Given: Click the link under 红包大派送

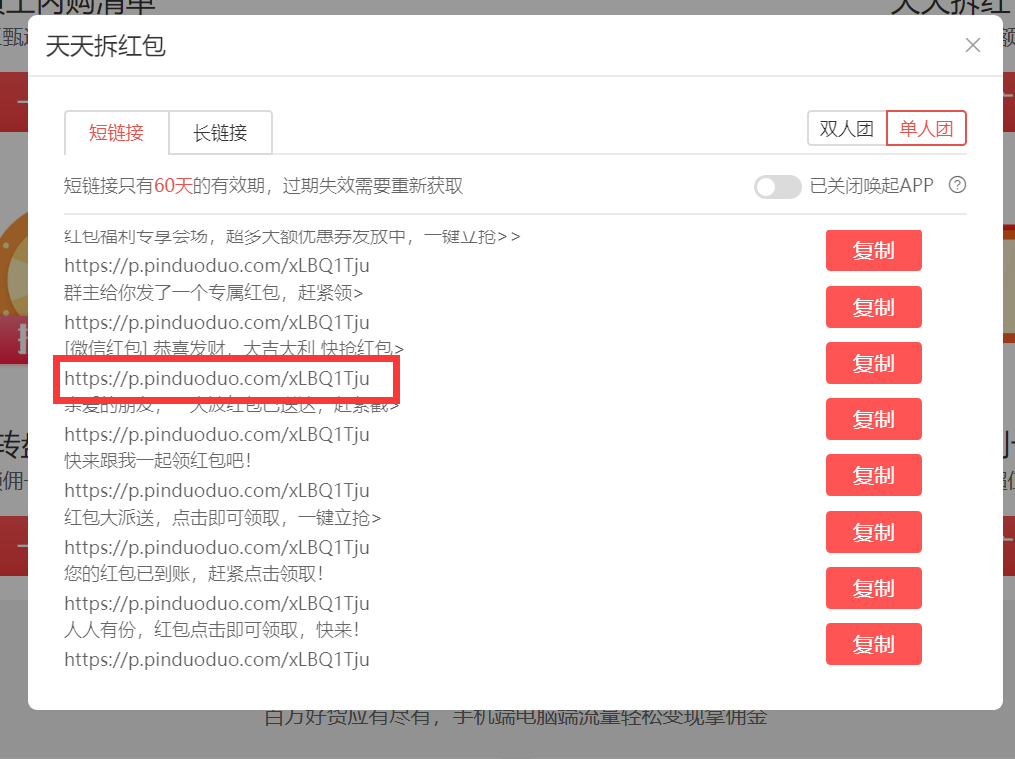Looking at the screenshot, I should tap(217, 547).
